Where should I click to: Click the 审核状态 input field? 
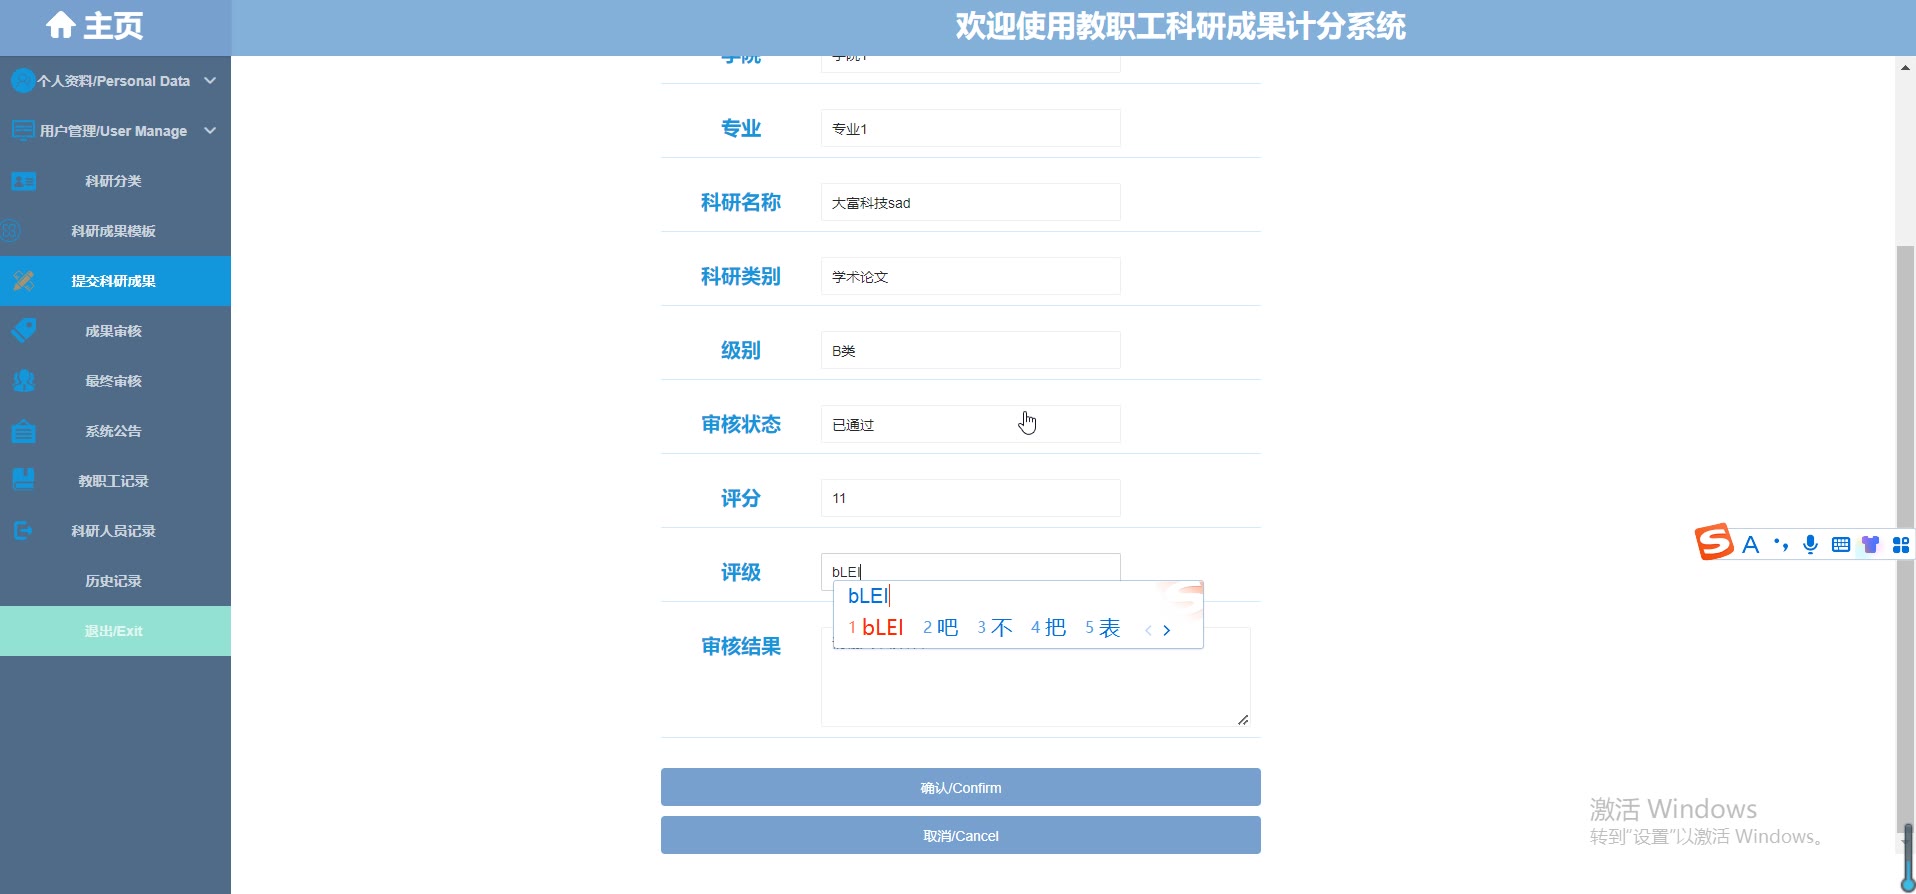(970, 424)
